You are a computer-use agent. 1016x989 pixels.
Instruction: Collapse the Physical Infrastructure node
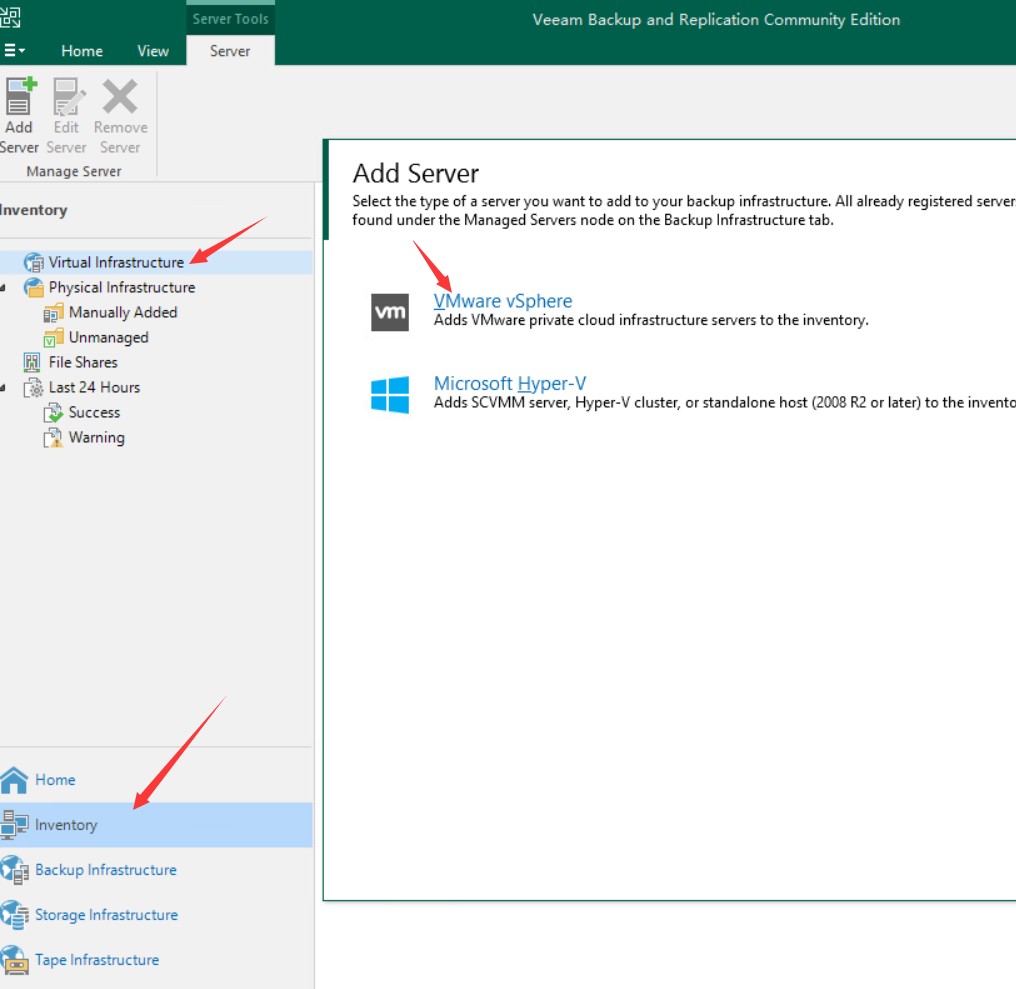3,288
